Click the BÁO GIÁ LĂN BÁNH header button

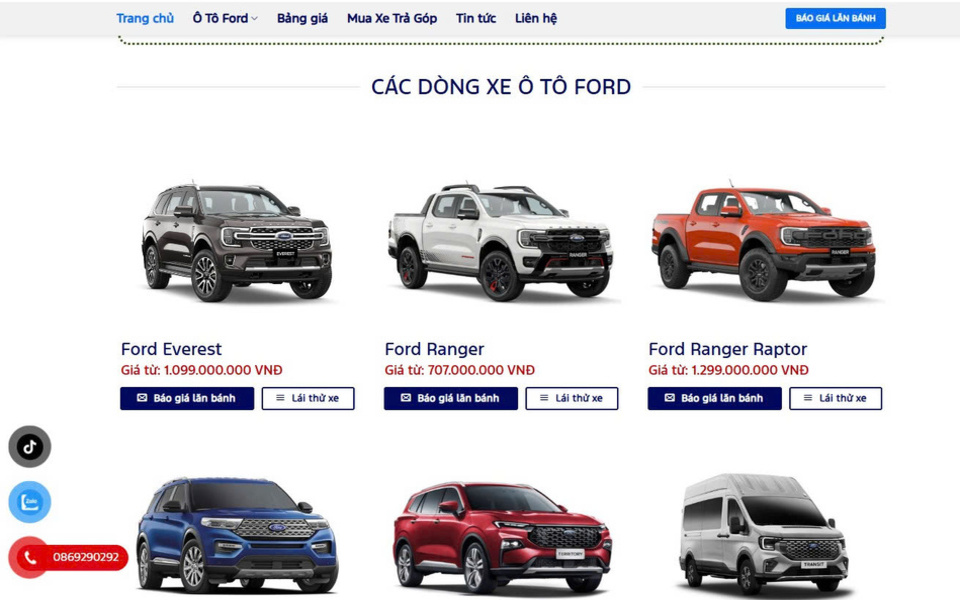(835, 18)
